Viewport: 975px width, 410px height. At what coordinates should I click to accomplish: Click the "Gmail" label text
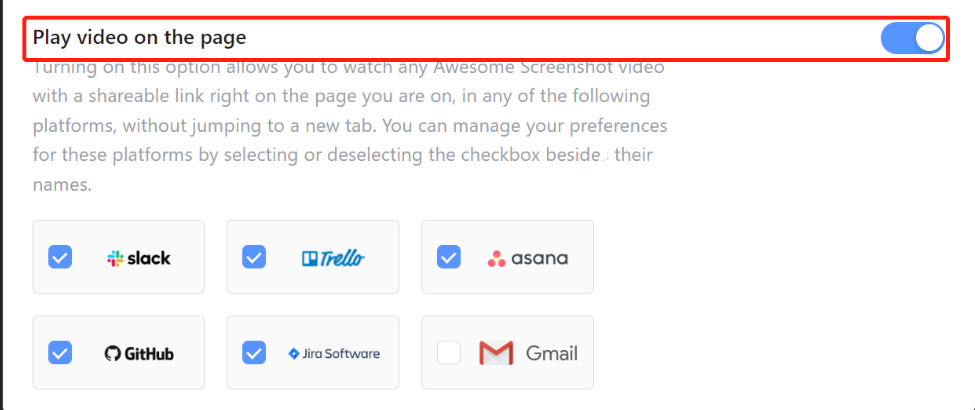click(552, 353)
